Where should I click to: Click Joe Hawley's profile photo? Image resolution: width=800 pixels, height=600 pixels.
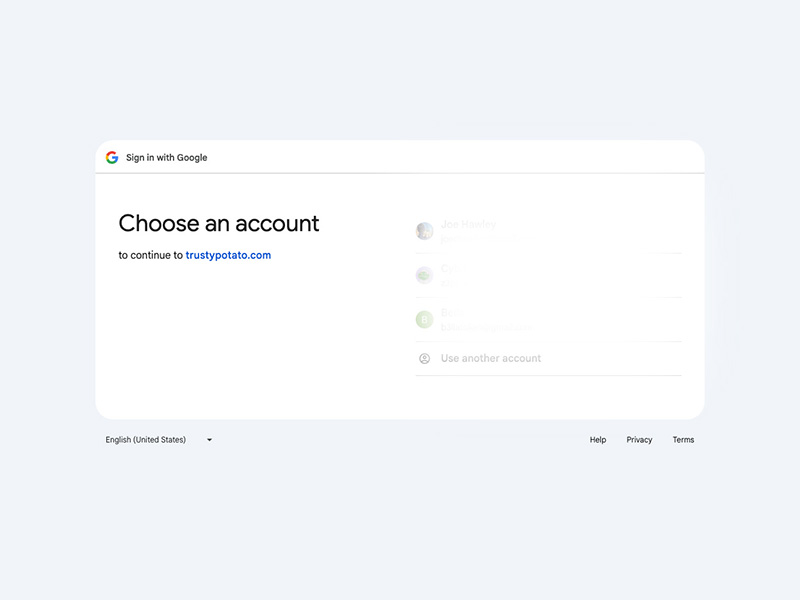(x=424, y=231)
